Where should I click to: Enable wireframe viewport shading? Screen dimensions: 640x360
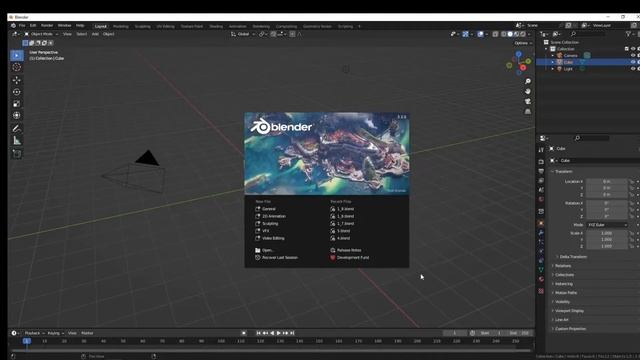[504, 34]
